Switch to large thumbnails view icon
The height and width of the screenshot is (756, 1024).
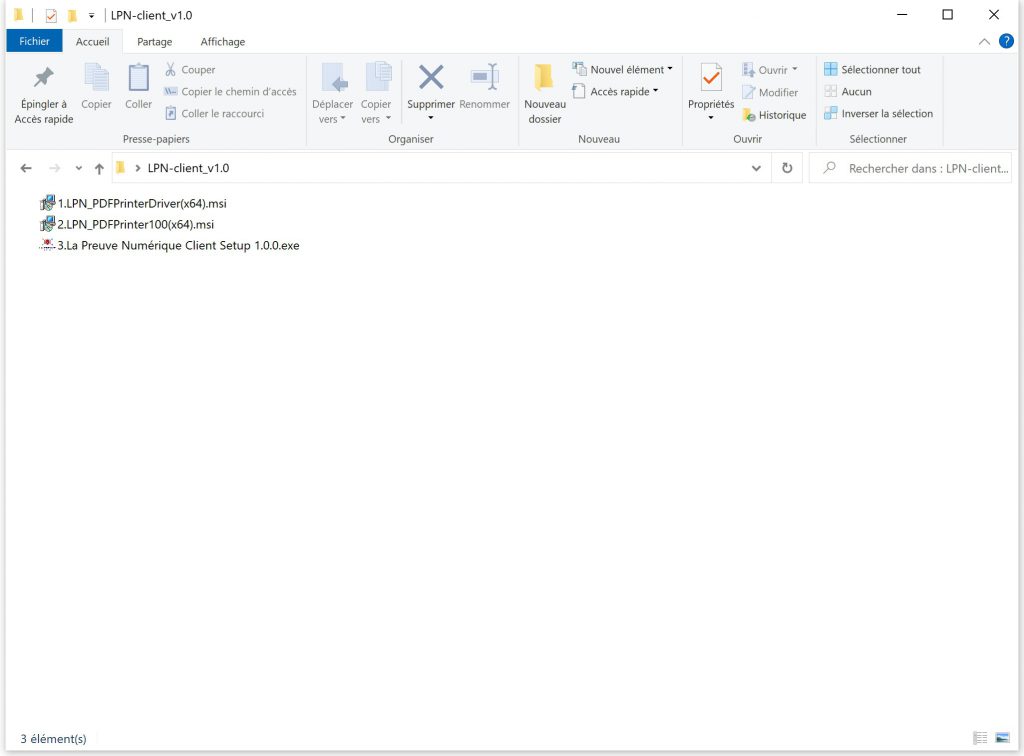[x=1002, y=738]
